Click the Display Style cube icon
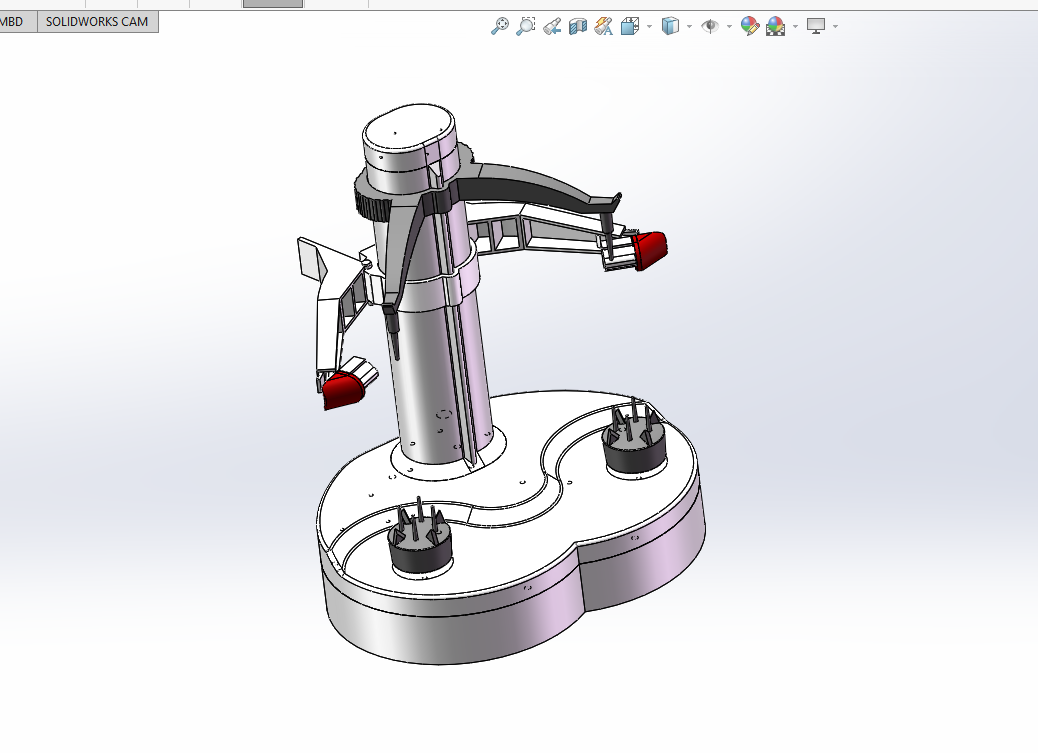This screenshot has height=753, width=1038. (671, 26)
